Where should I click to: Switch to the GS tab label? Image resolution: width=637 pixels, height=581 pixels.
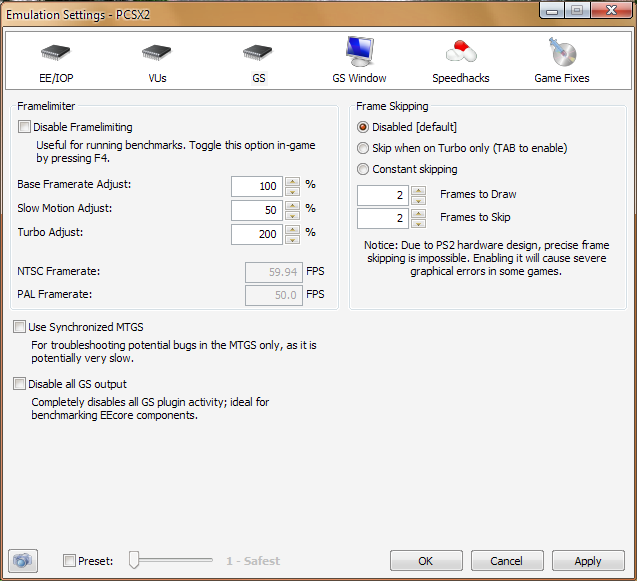click(259, 78)
